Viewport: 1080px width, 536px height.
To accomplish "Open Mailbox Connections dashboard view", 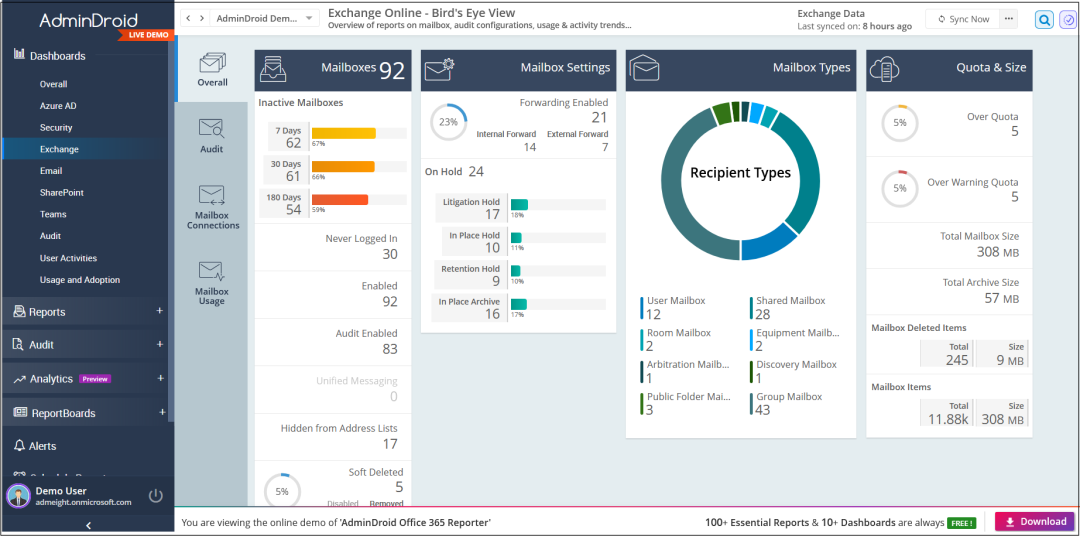I will 212,206.
